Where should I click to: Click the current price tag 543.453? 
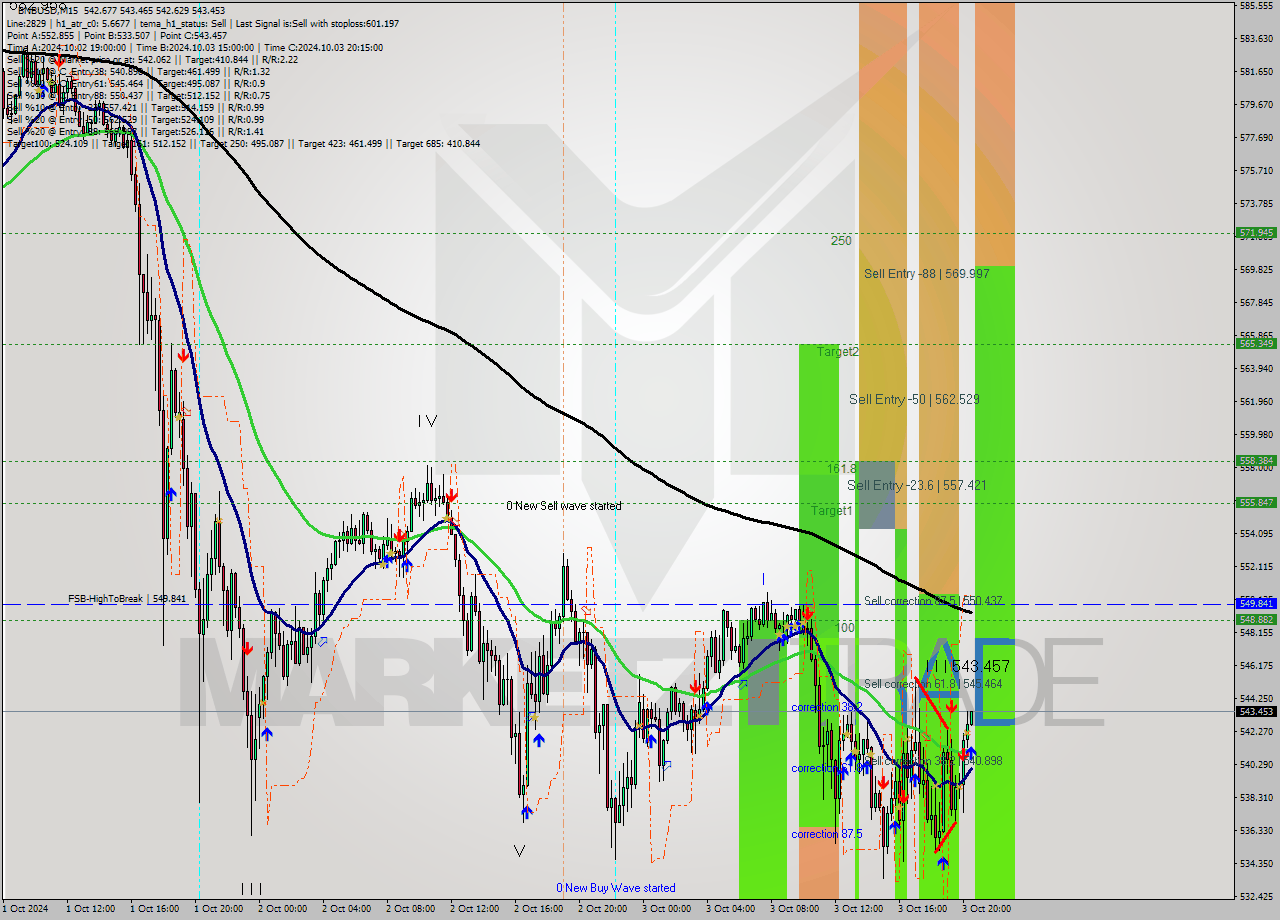[x=1257, y=711]
